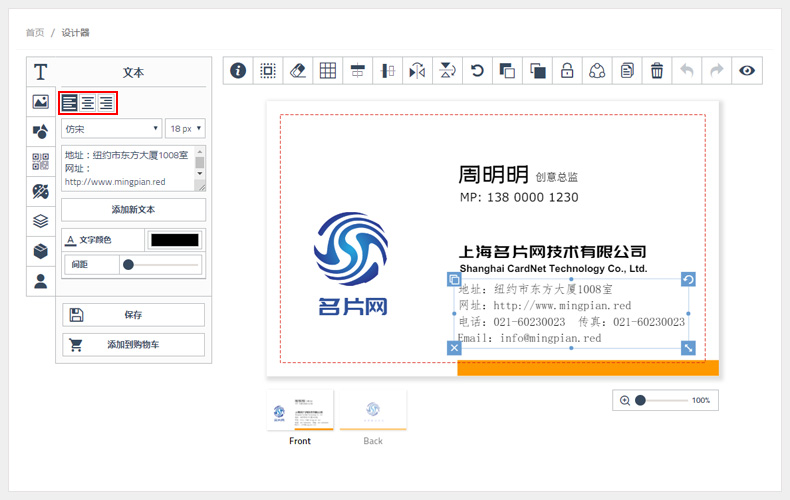790x500 pixels.
Task: Click the delete X handle on selection
Action: pyautogui.click(x=454, y=348)
